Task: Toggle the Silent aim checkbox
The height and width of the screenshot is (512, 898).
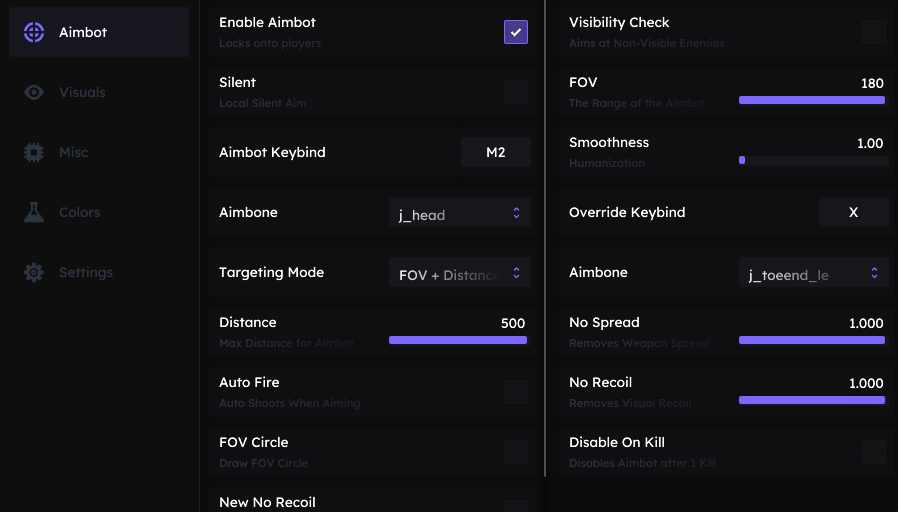Action: [x=516, y=92]
